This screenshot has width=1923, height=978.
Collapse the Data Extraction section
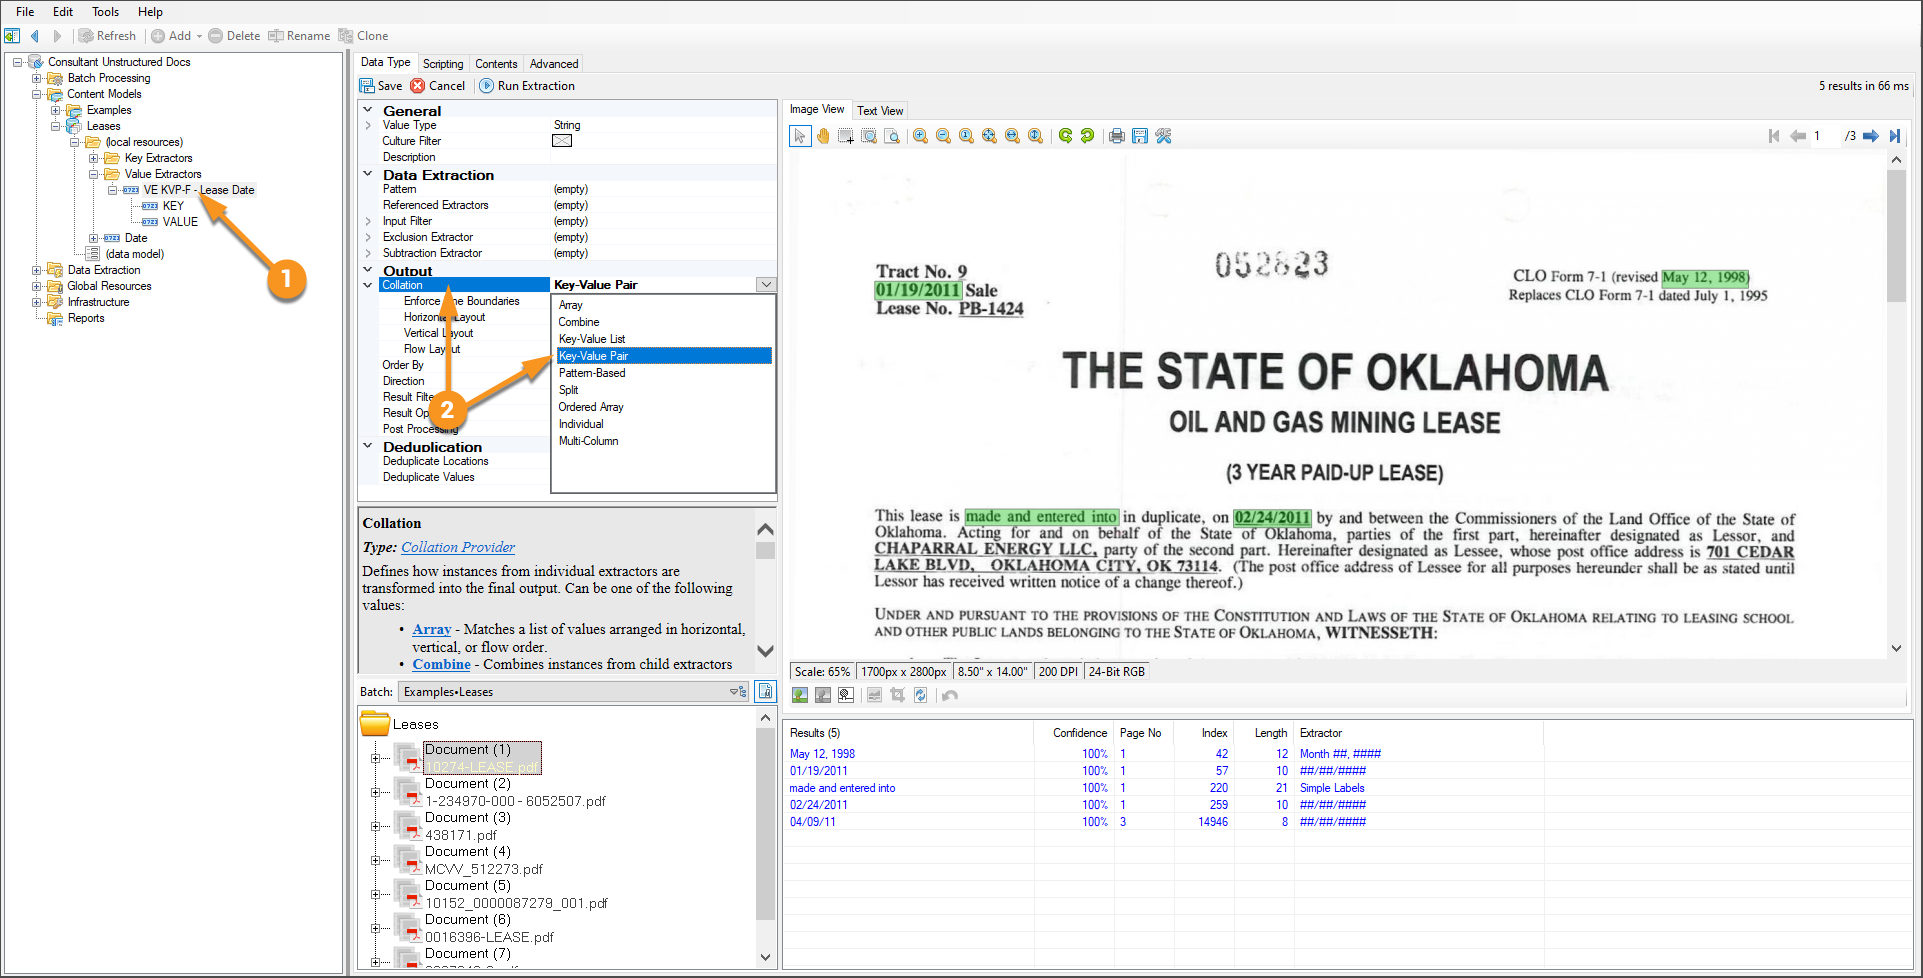368,175
